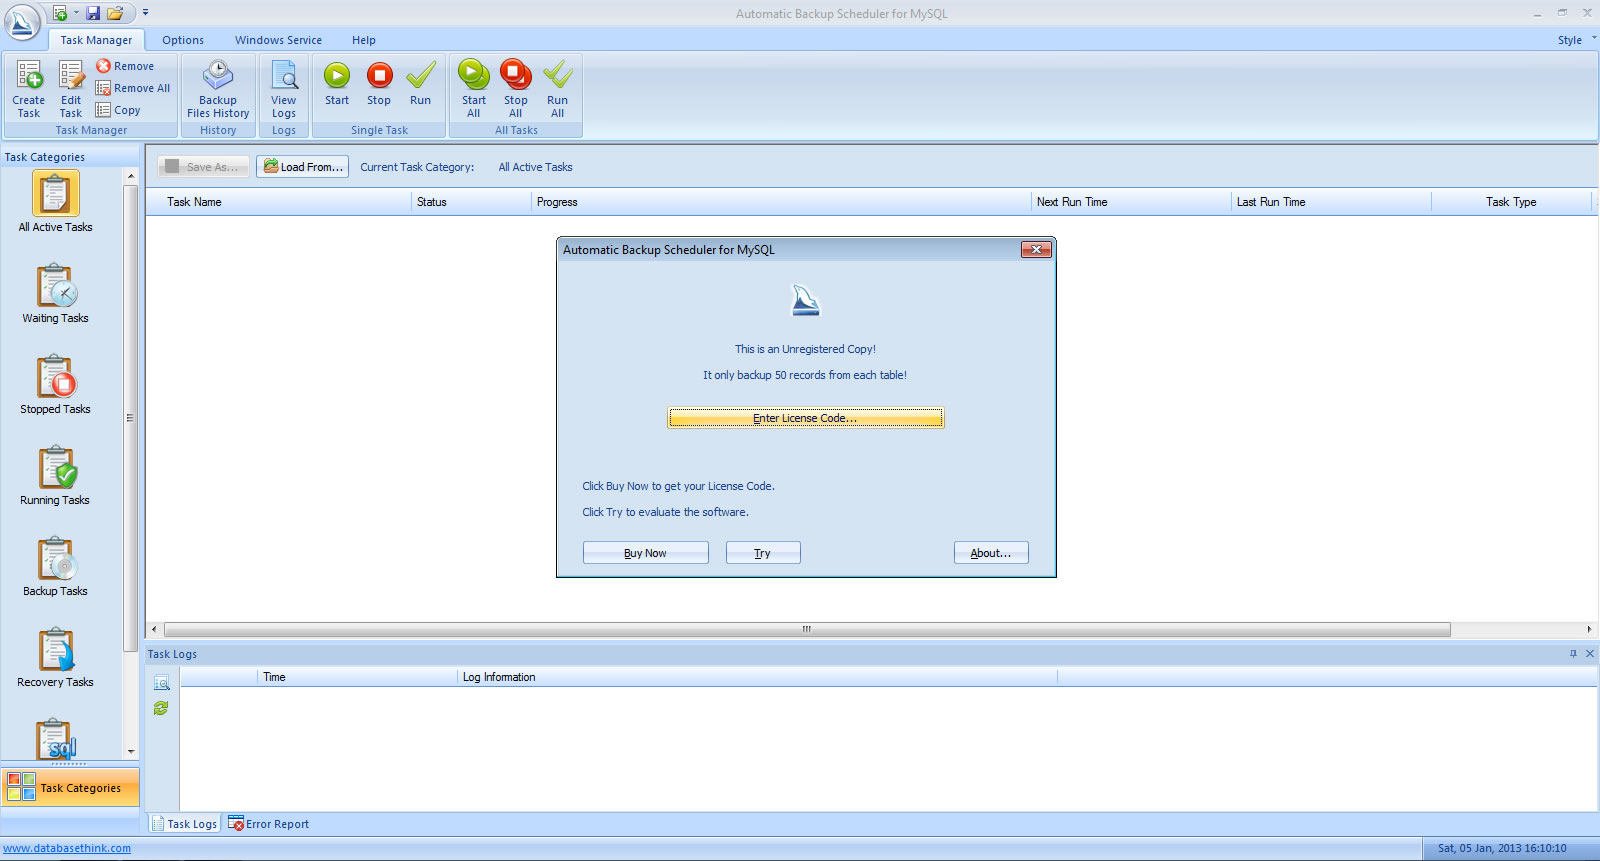Open the Help ribbon tab
The width and height of the screenshot is (1600, 861).
[364, 40]
